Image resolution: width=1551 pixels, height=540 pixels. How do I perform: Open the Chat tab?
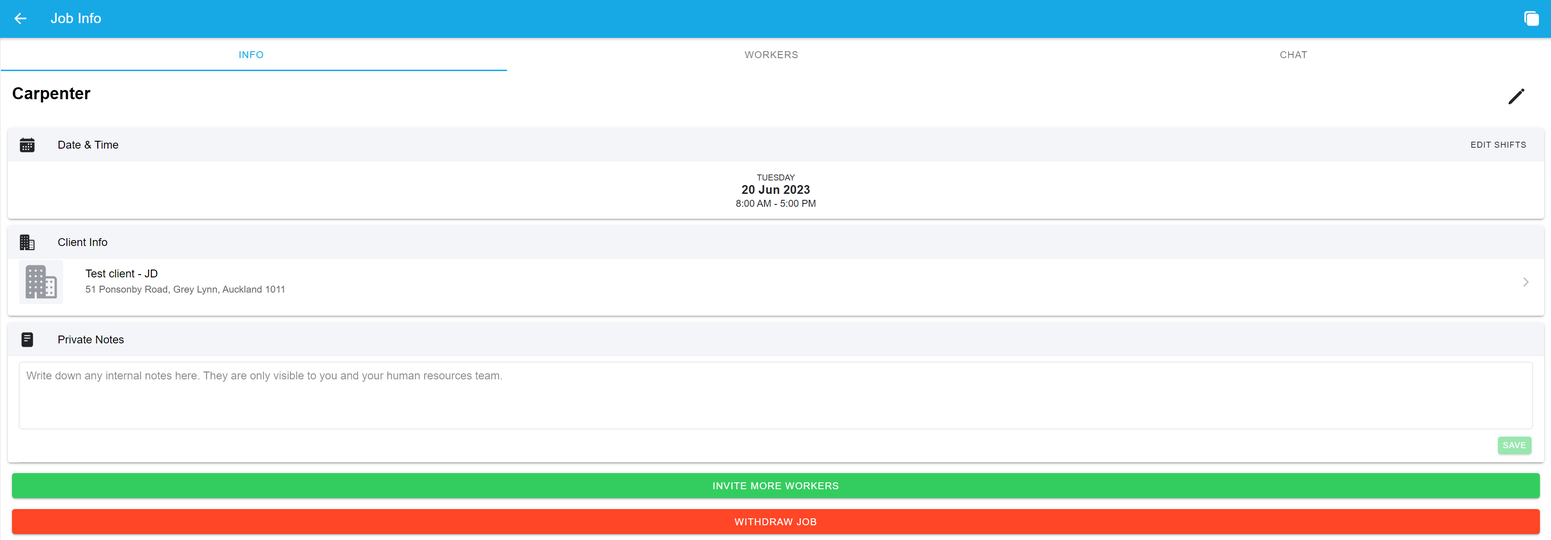[x=1292, y=55]
